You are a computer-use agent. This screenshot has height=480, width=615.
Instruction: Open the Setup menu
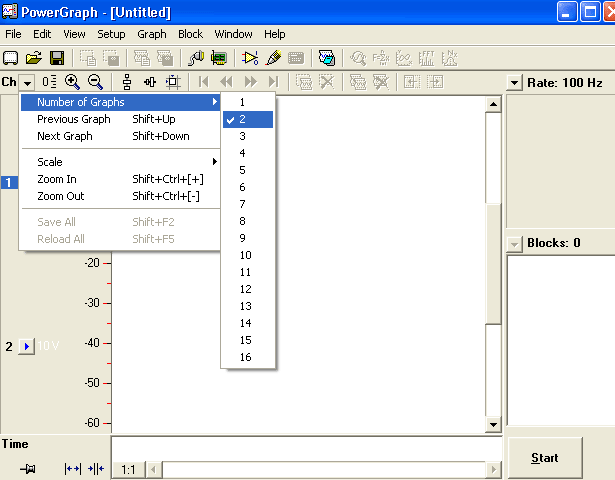tap(111, 34)
